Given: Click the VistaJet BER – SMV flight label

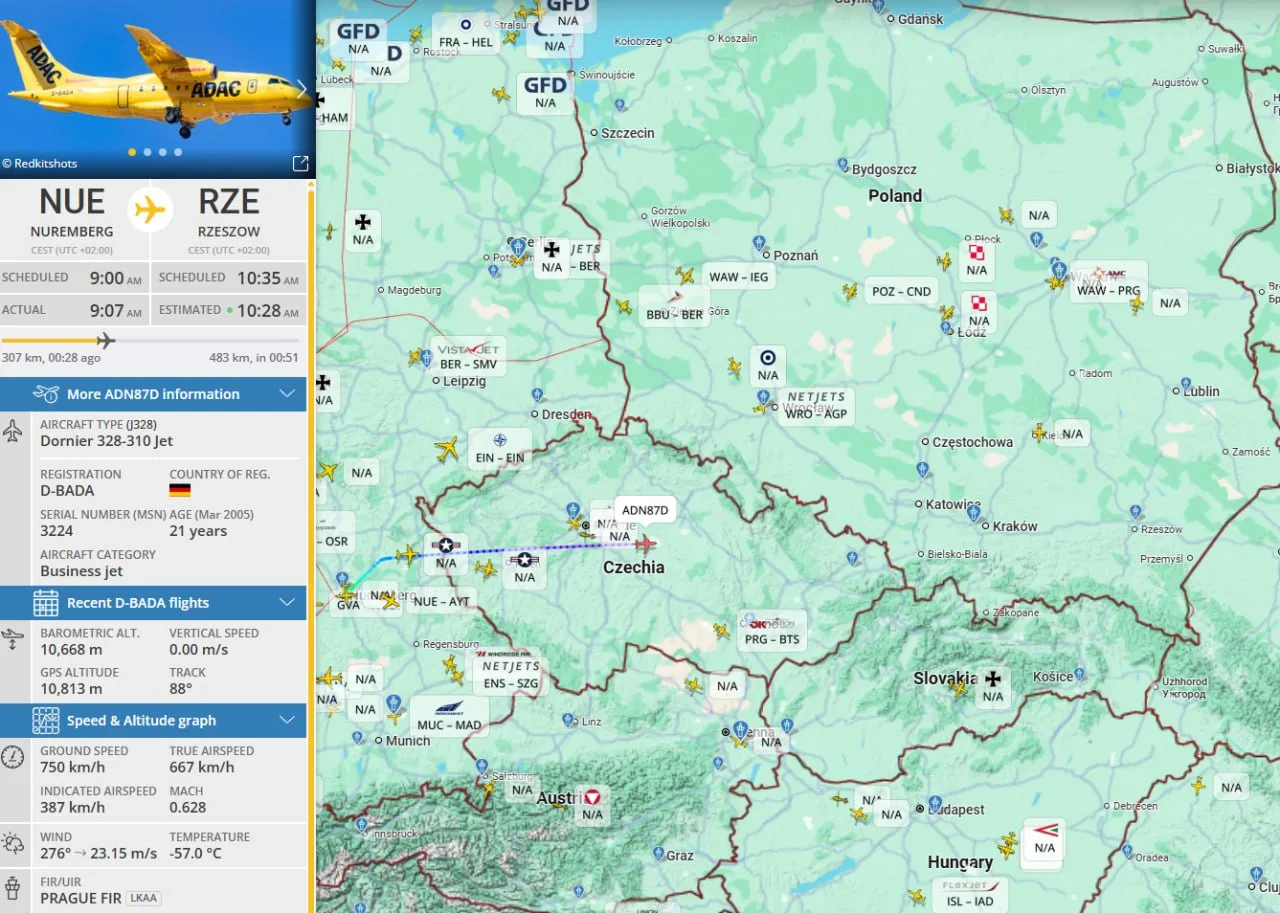Looking at the screenshot, I should coord(469,357).
